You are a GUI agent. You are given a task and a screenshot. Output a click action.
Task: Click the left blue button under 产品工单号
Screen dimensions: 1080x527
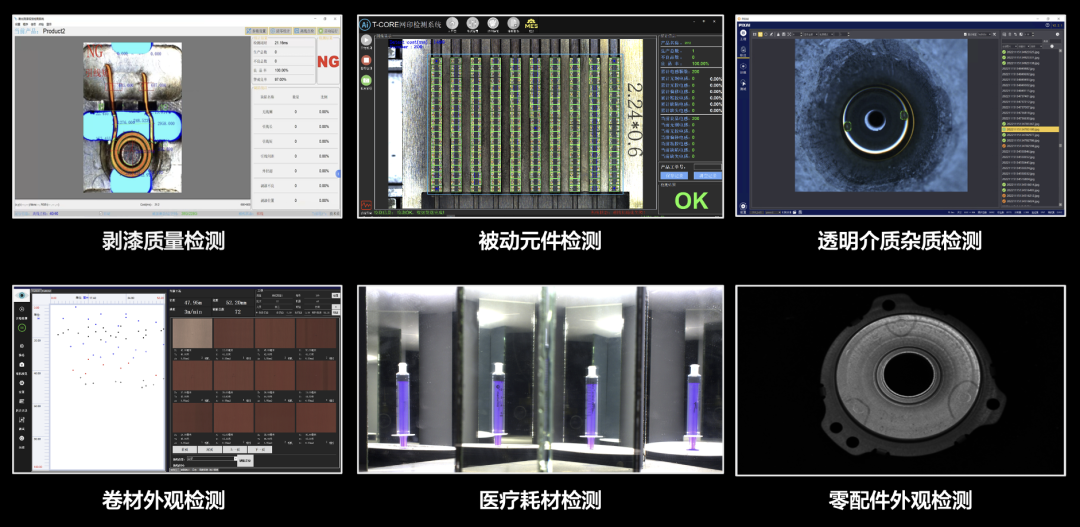click(x=674, y=176)
